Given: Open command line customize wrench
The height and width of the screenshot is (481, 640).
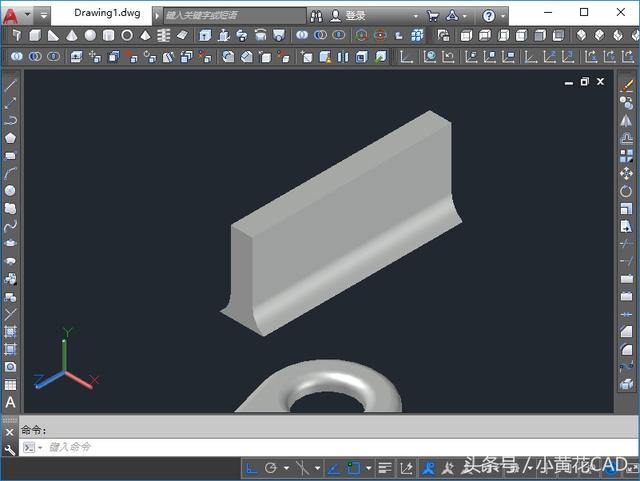Looking at the screenshot, I should 10,448.
